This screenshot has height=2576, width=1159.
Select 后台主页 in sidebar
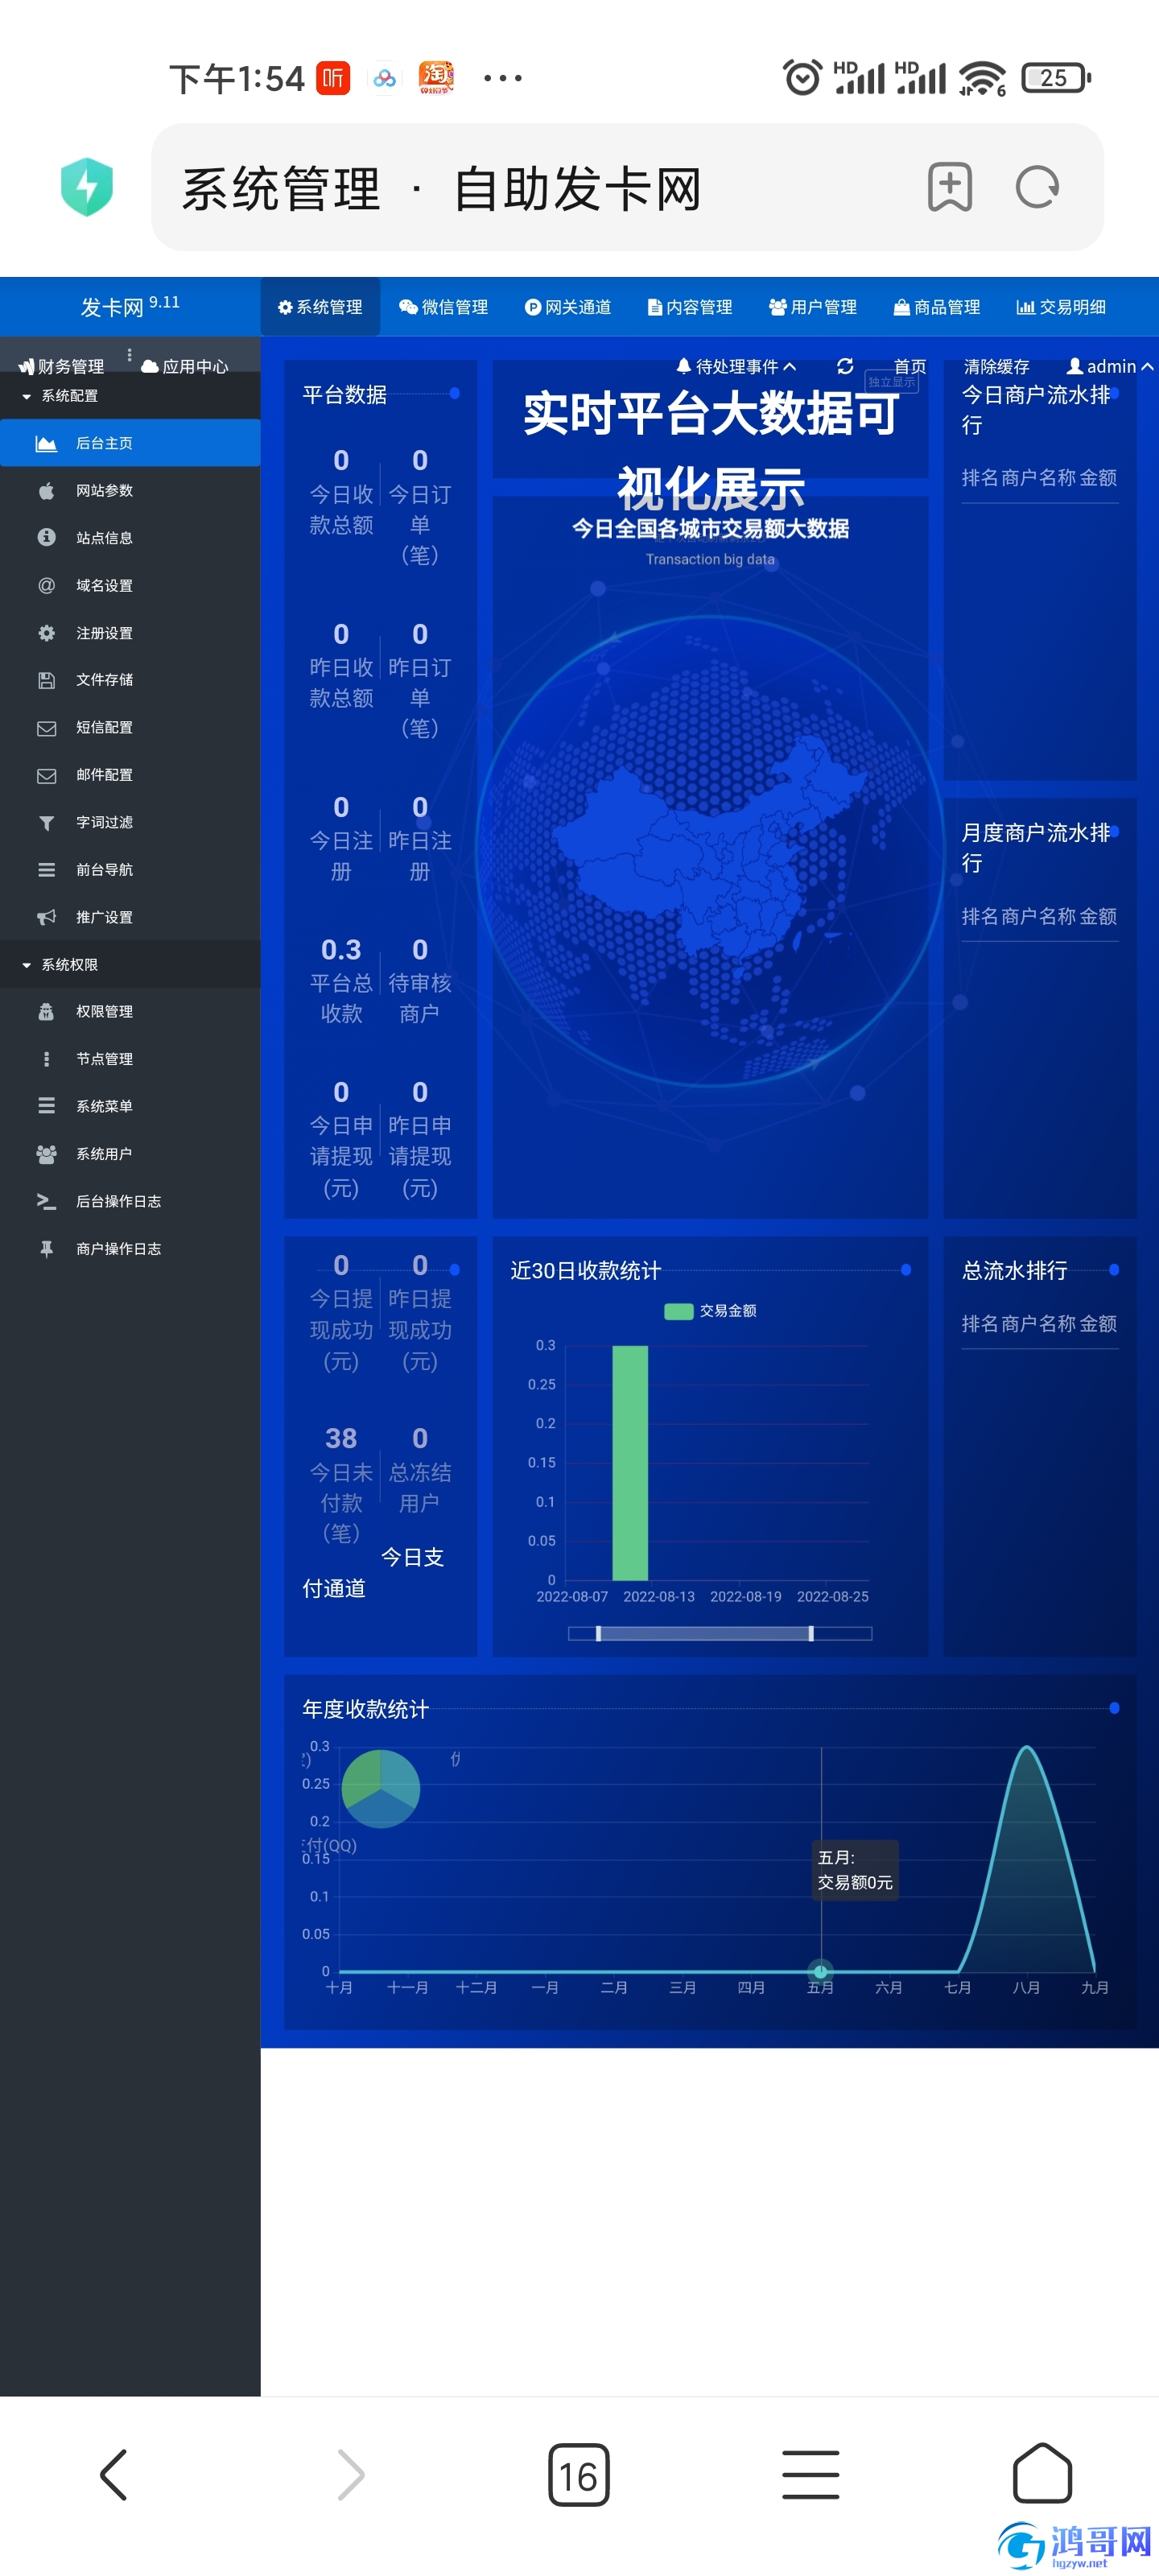point(130,443)
